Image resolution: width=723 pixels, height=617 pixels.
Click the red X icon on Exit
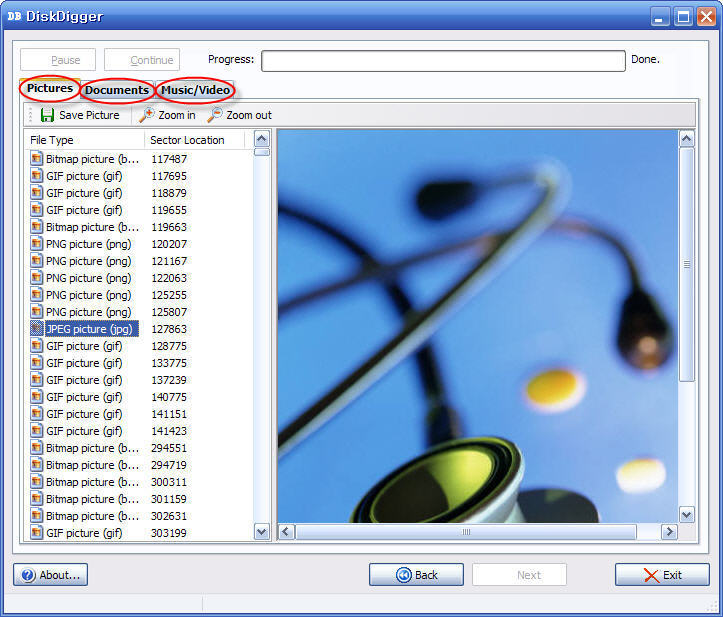651,575
